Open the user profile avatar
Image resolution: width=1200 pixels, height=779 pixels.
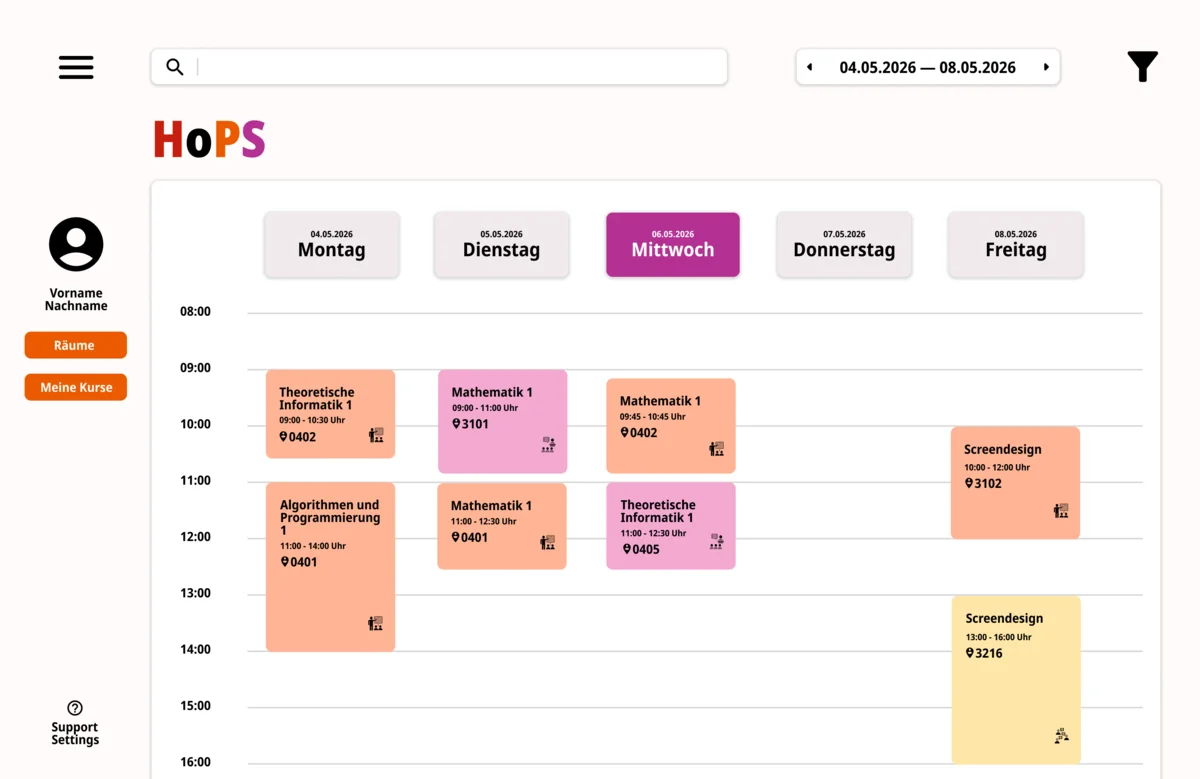76,244
